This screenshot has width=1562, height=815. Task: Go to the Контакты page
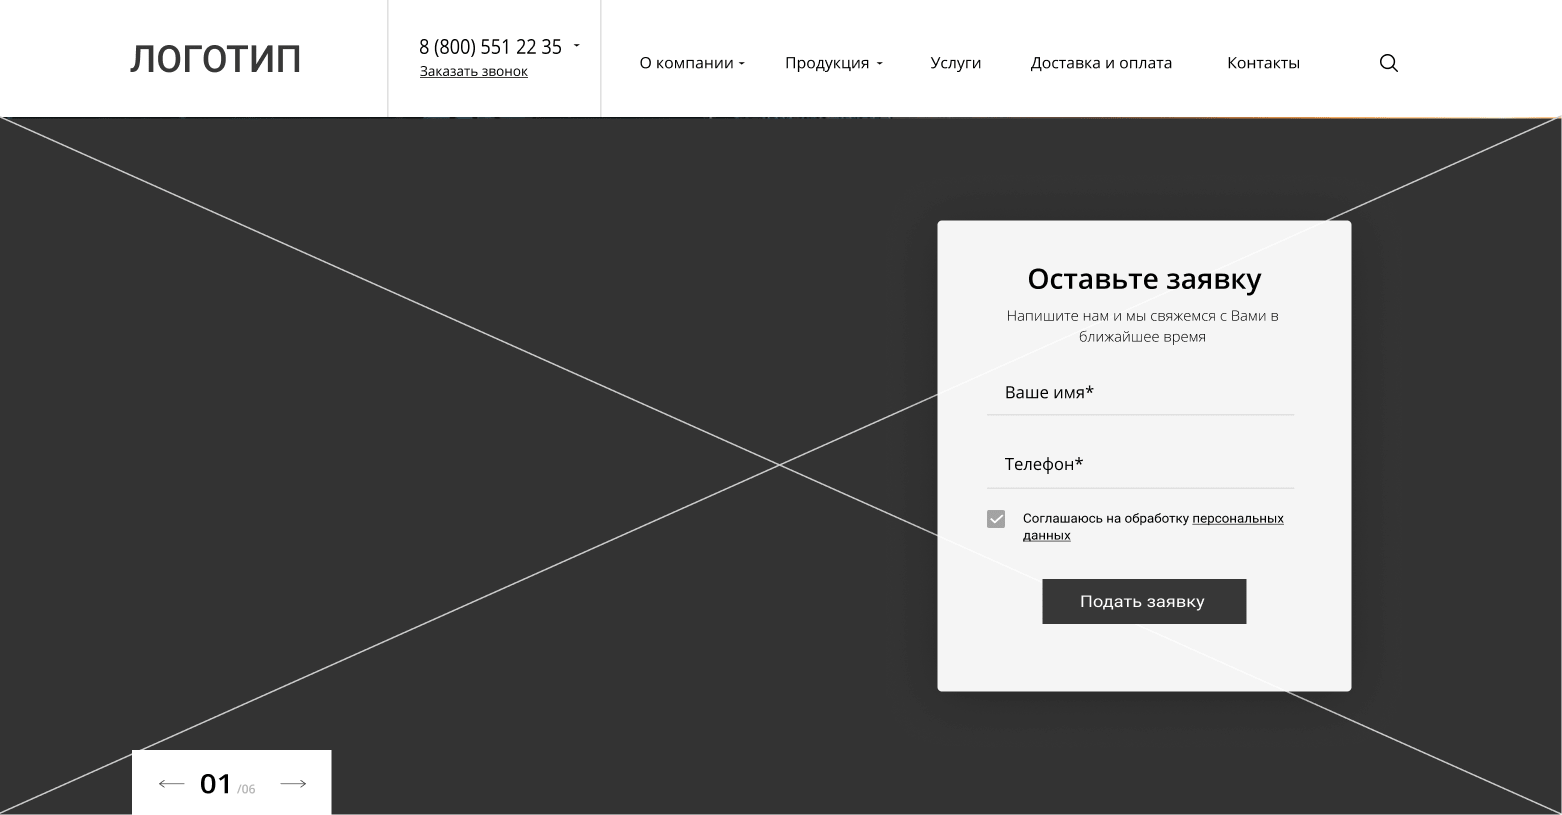pos(1263,63)
